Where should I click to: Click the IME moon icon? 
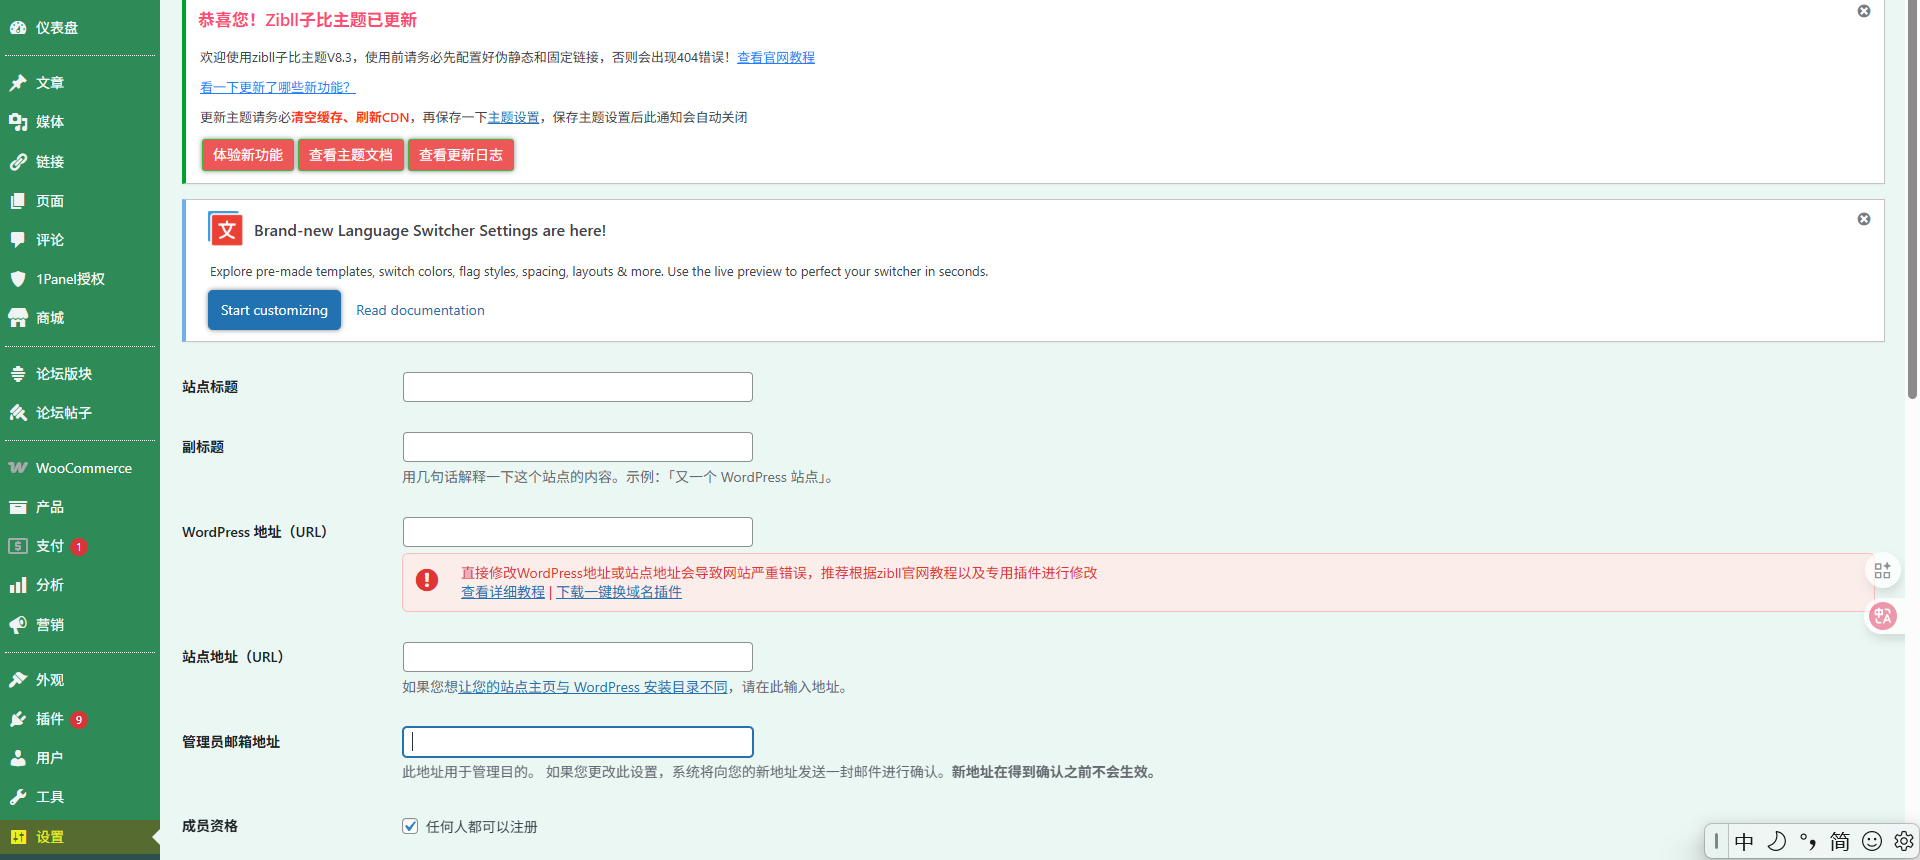click(1776, 842)
